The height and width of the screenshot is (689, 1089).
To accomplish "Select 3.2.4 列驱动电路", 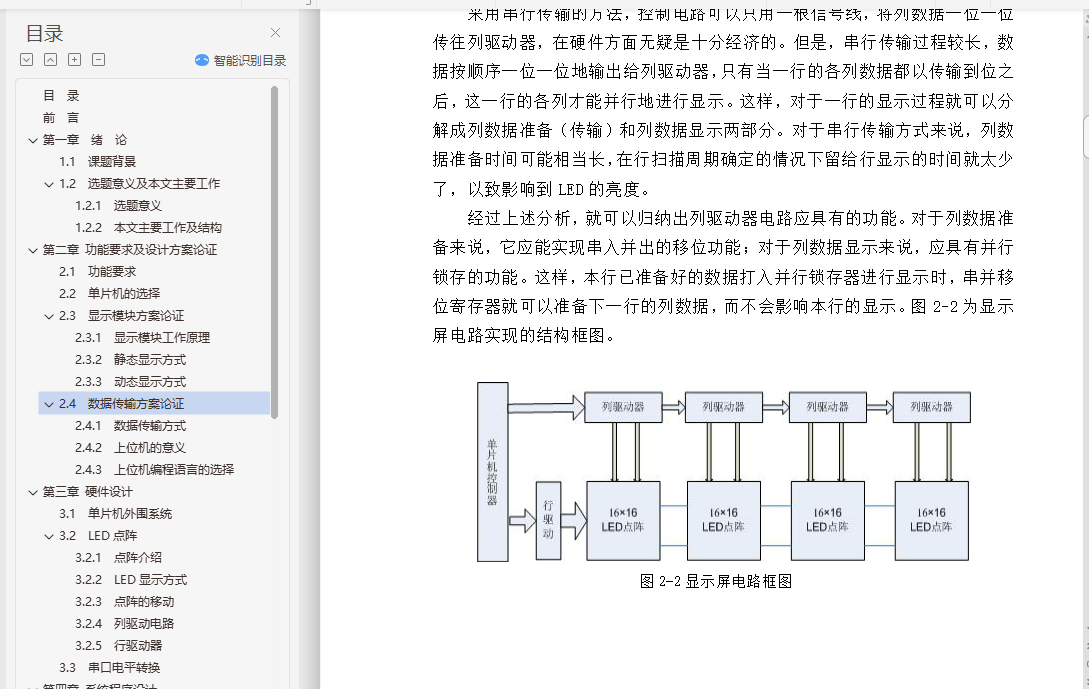I will pos(124,624).
